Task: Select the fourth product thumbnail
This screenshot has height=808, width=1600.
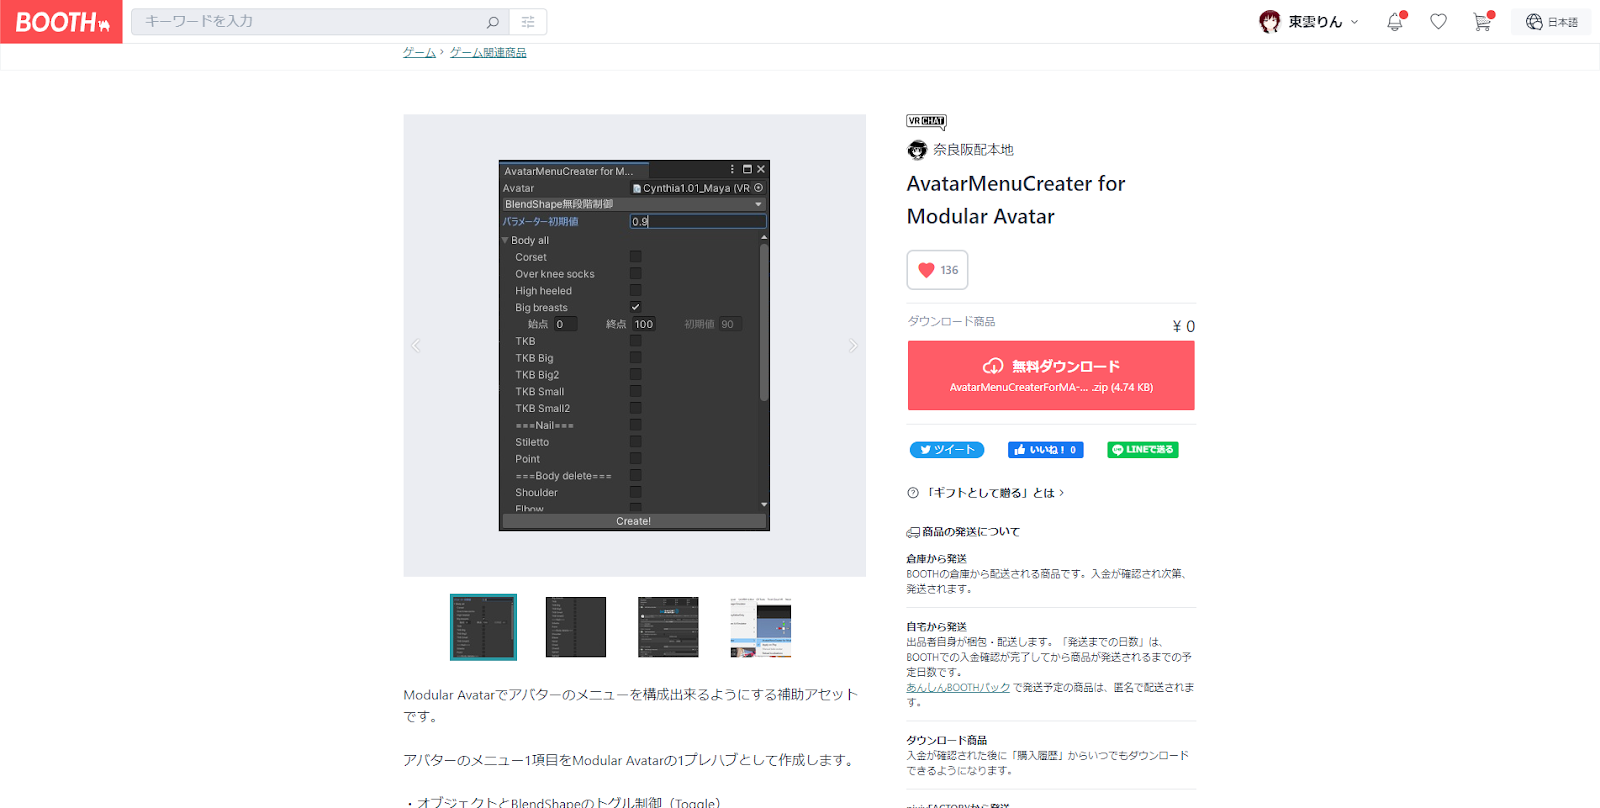Action: point(760,627)
